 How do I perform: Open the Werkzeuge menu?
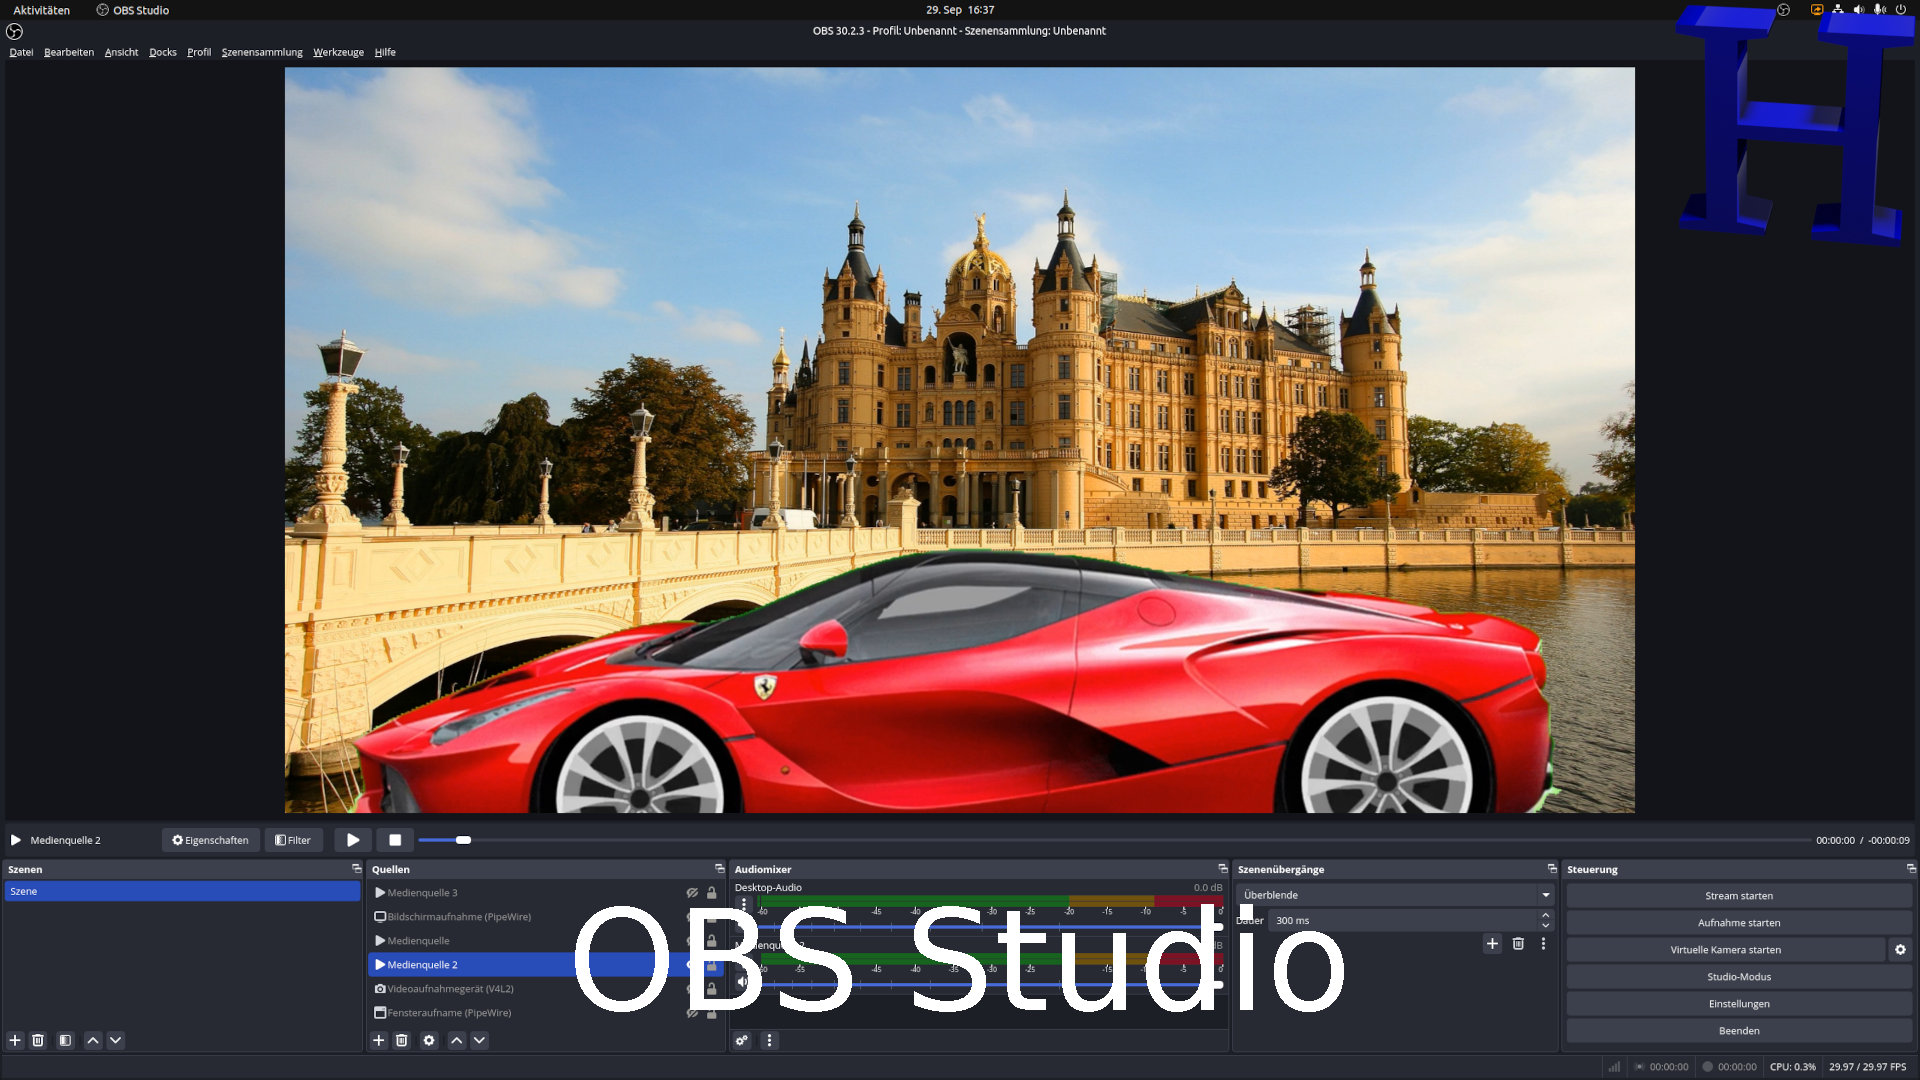click(x=338, y=52)
